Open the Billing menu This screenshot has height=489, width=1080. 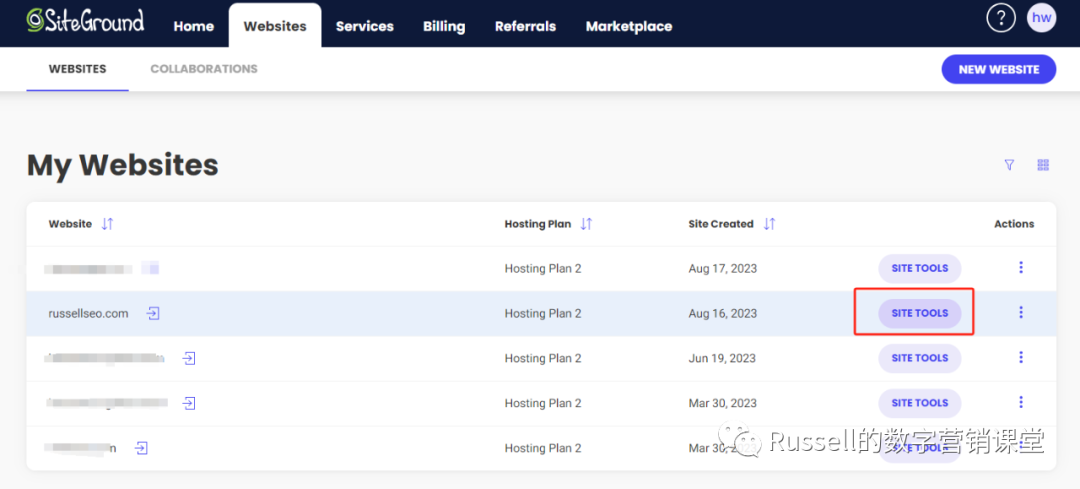tap(443, 26)
